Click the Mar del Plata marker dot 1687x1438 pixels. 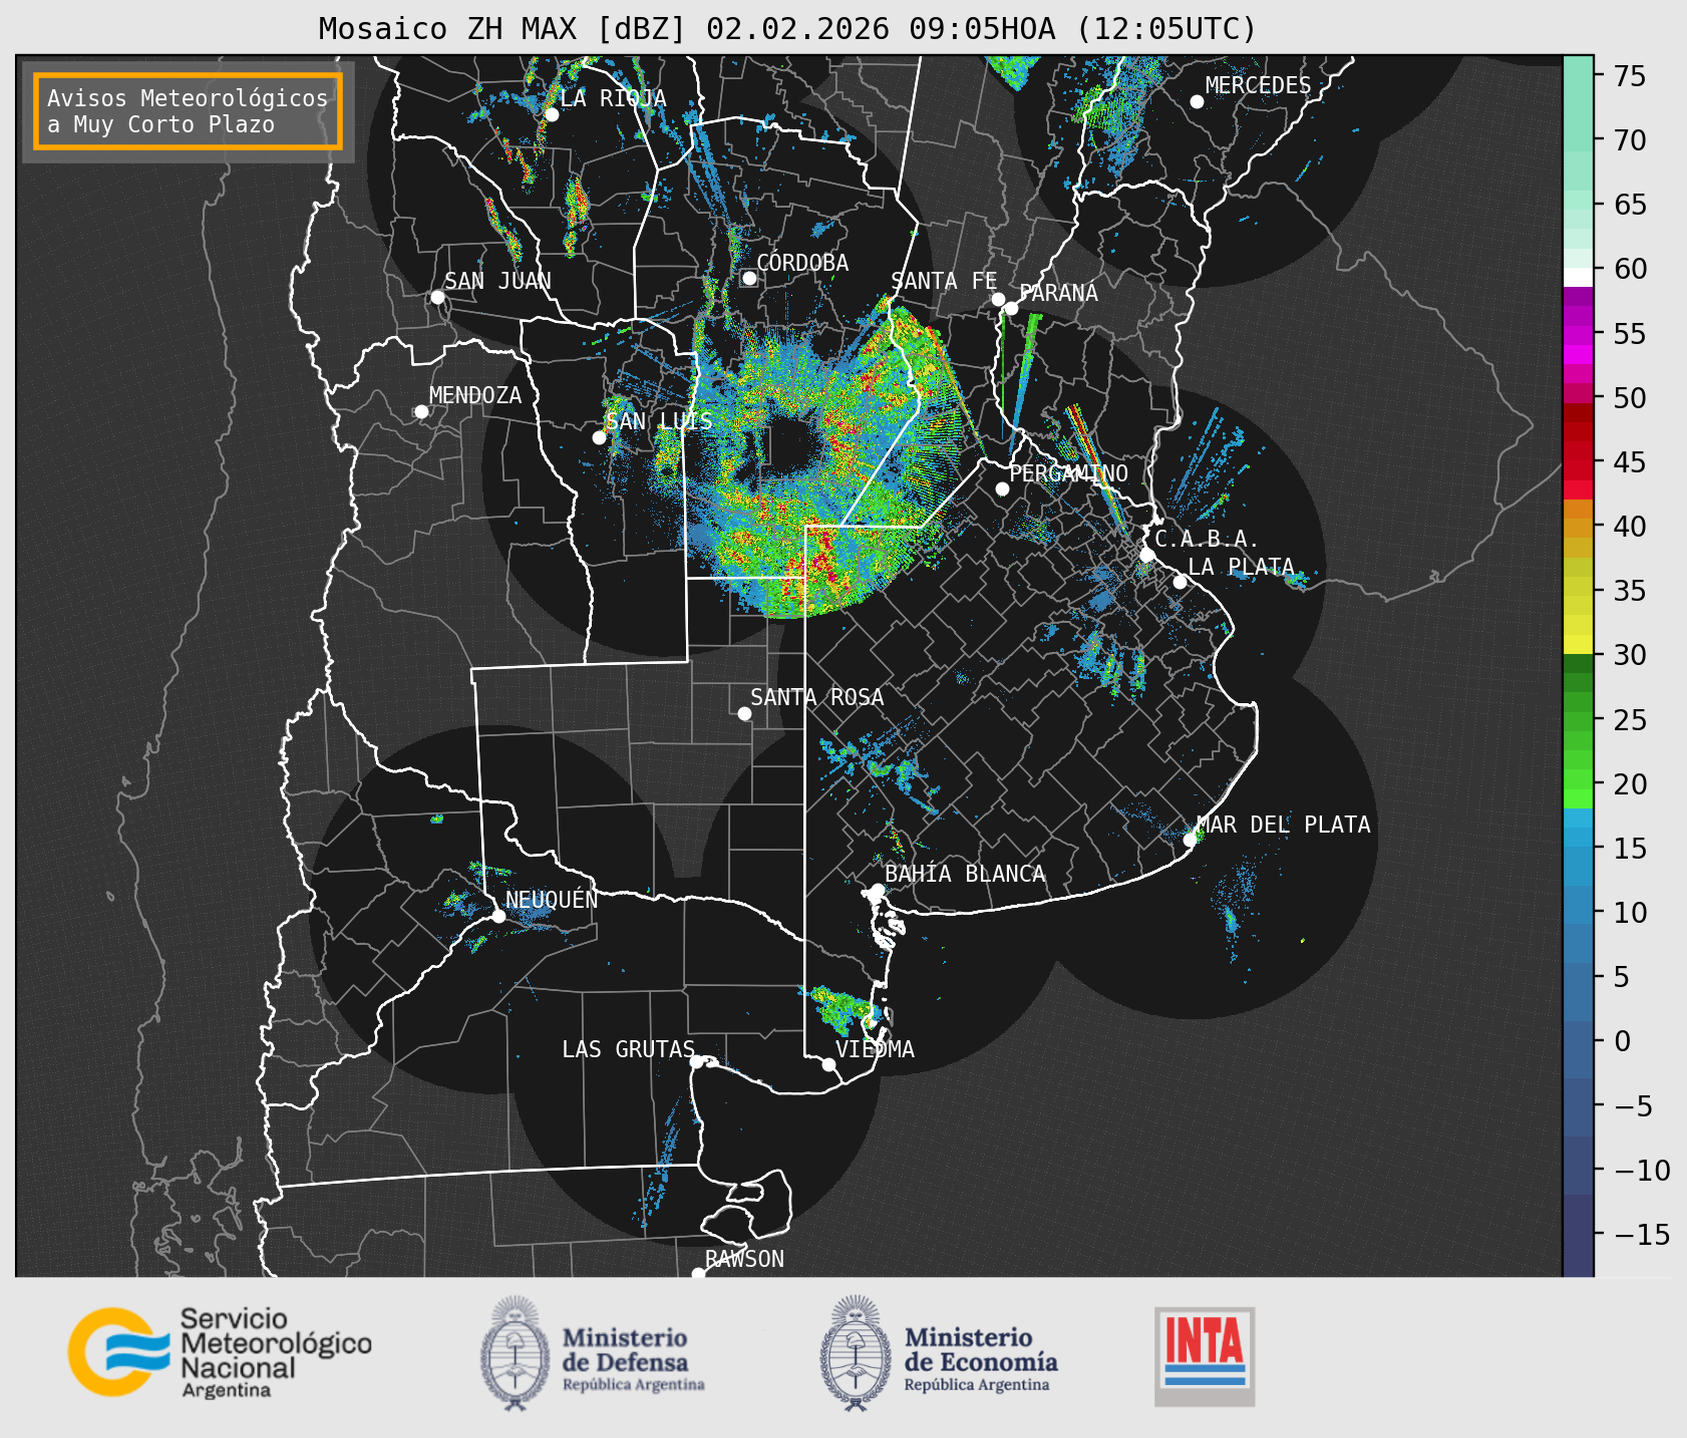(1190, 840)
